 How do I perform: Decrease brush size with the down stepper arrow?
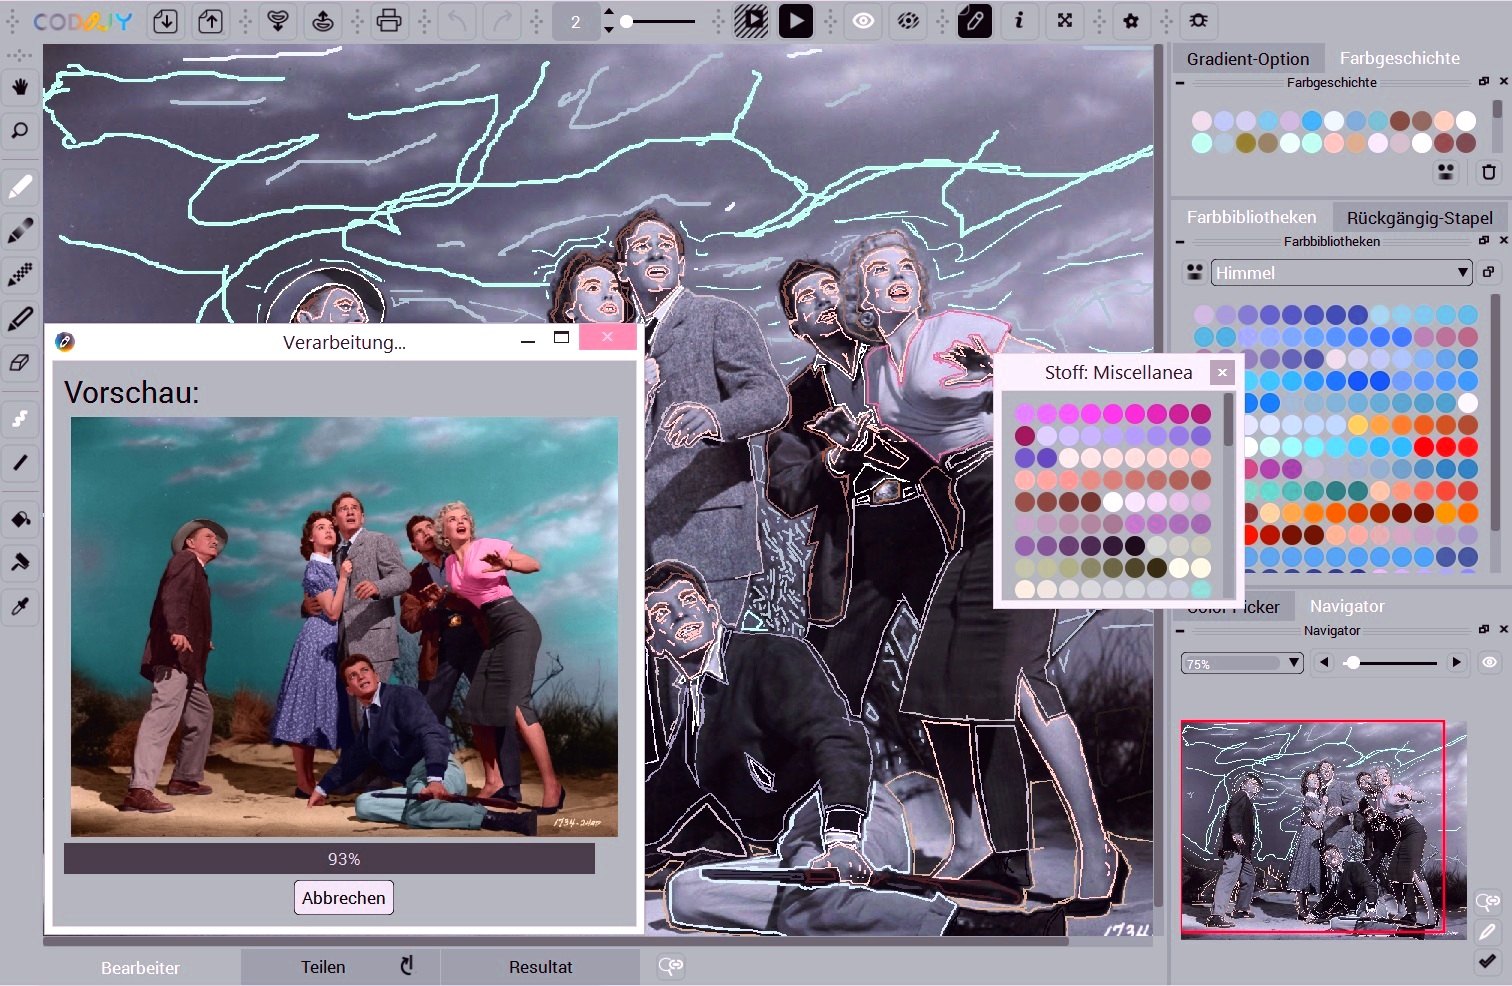(x=609, y=30)
